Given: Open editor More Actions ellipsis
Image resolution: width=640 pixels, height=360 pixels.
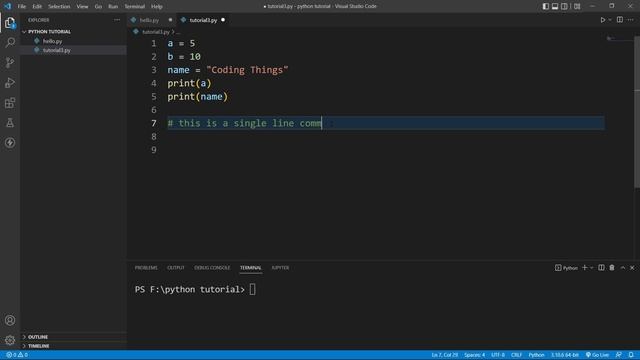Looking at the screenshot, I should tap(631, 20).
